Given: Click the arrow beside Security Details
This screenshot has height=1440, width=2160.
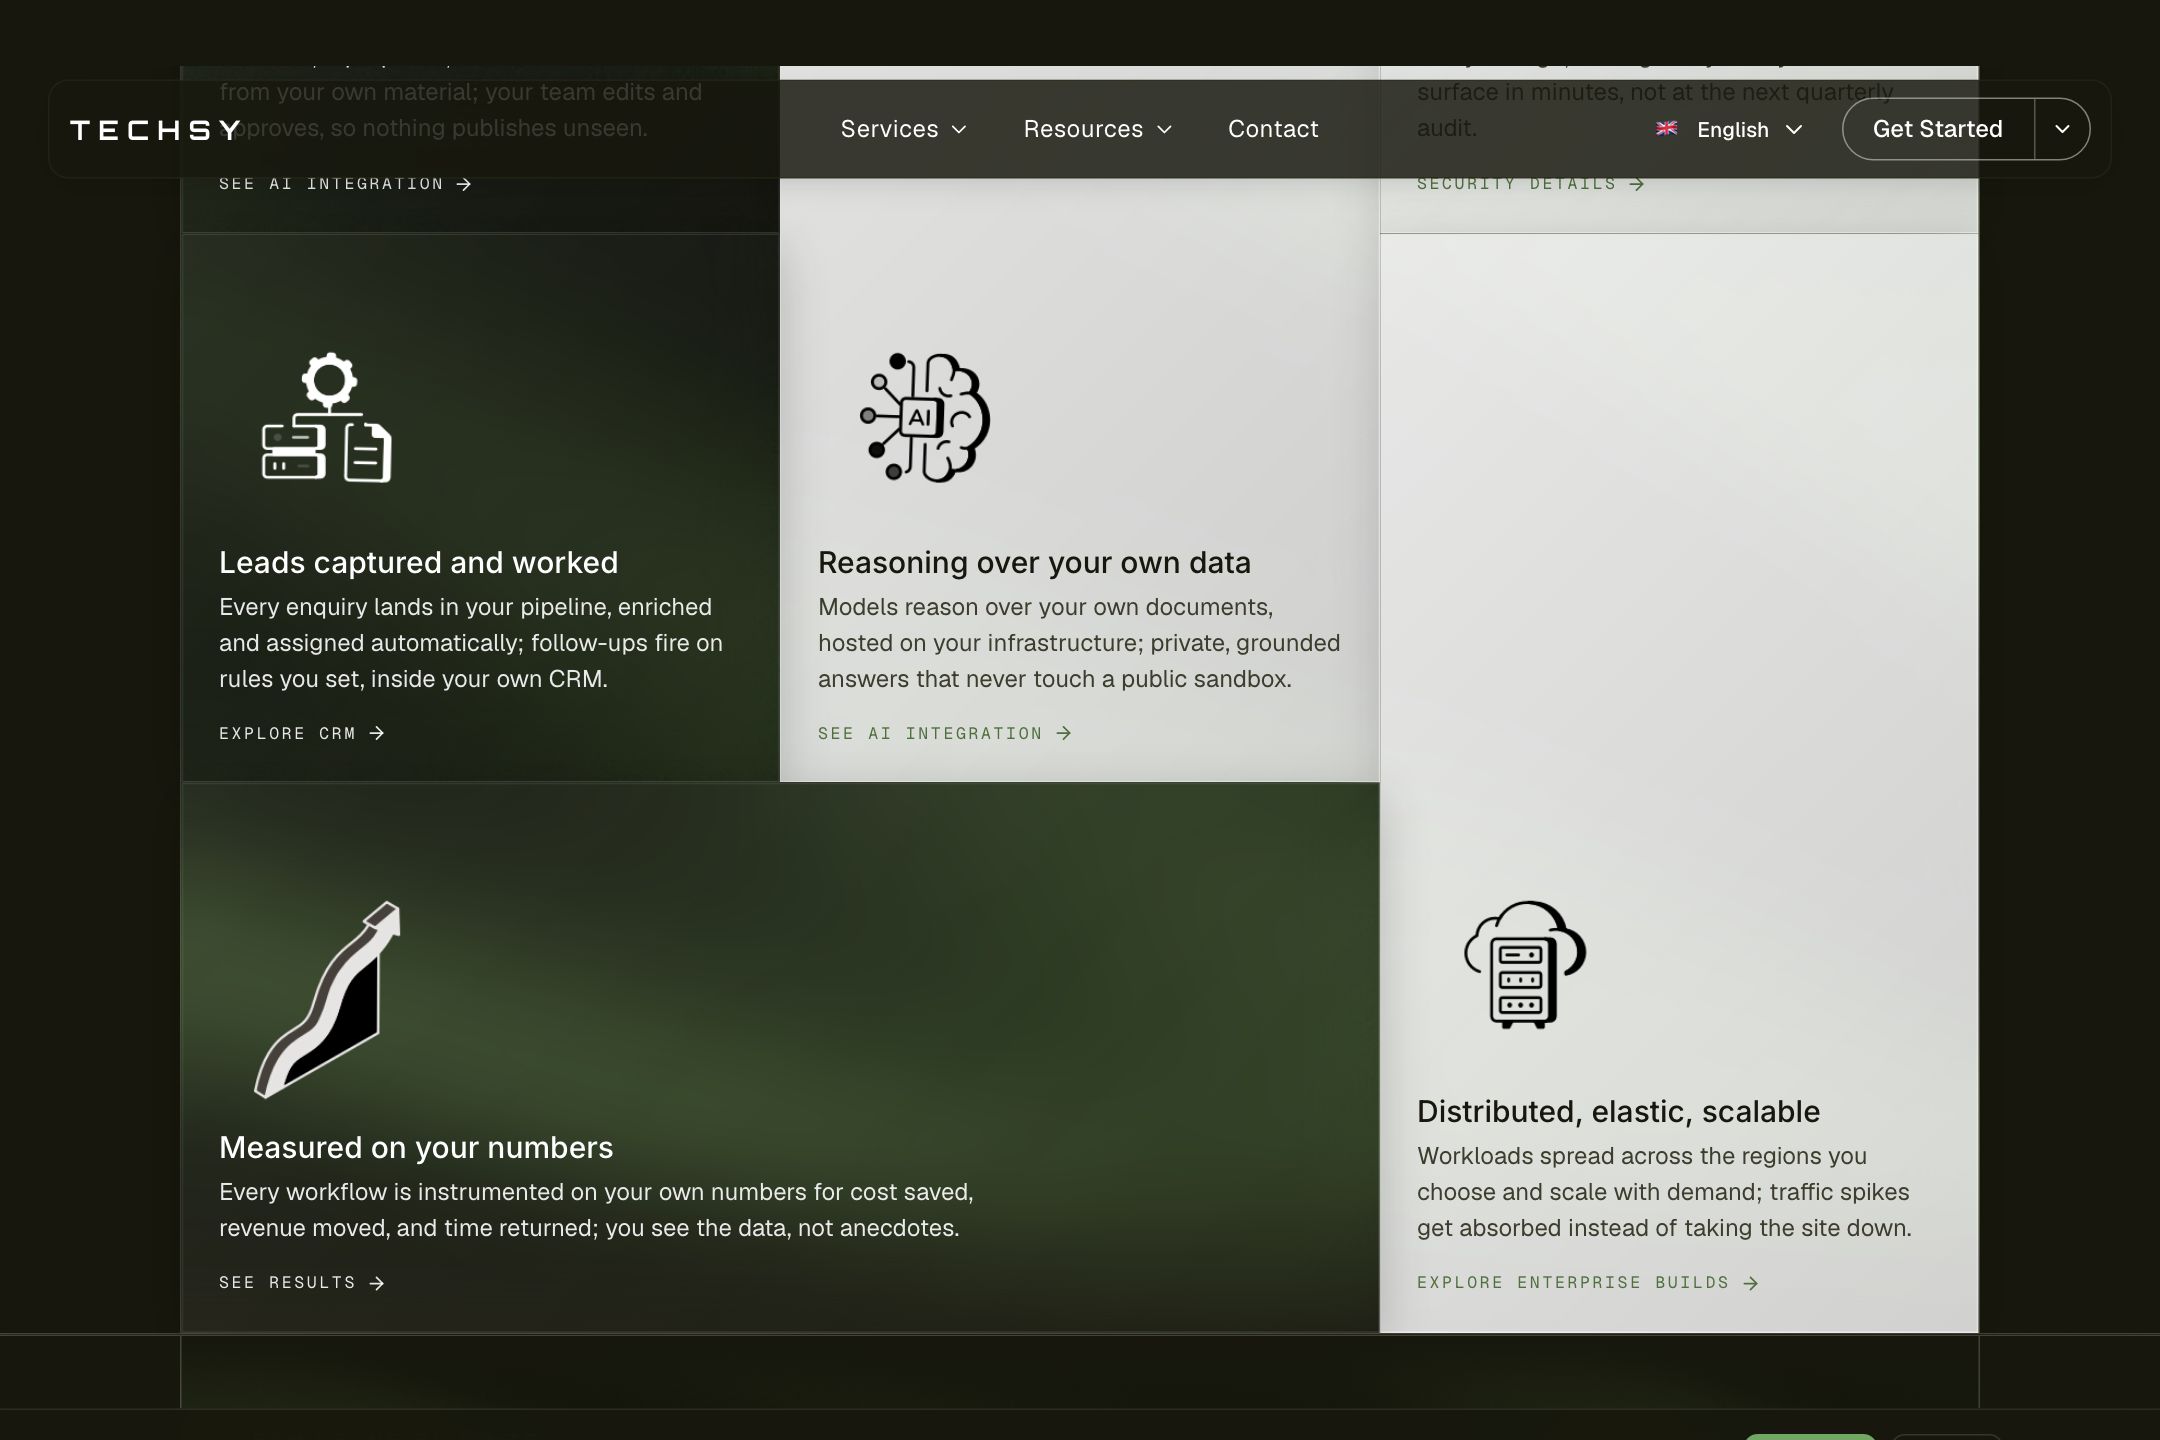Looking at the screenshot, I should click(x=1637, y=184).
